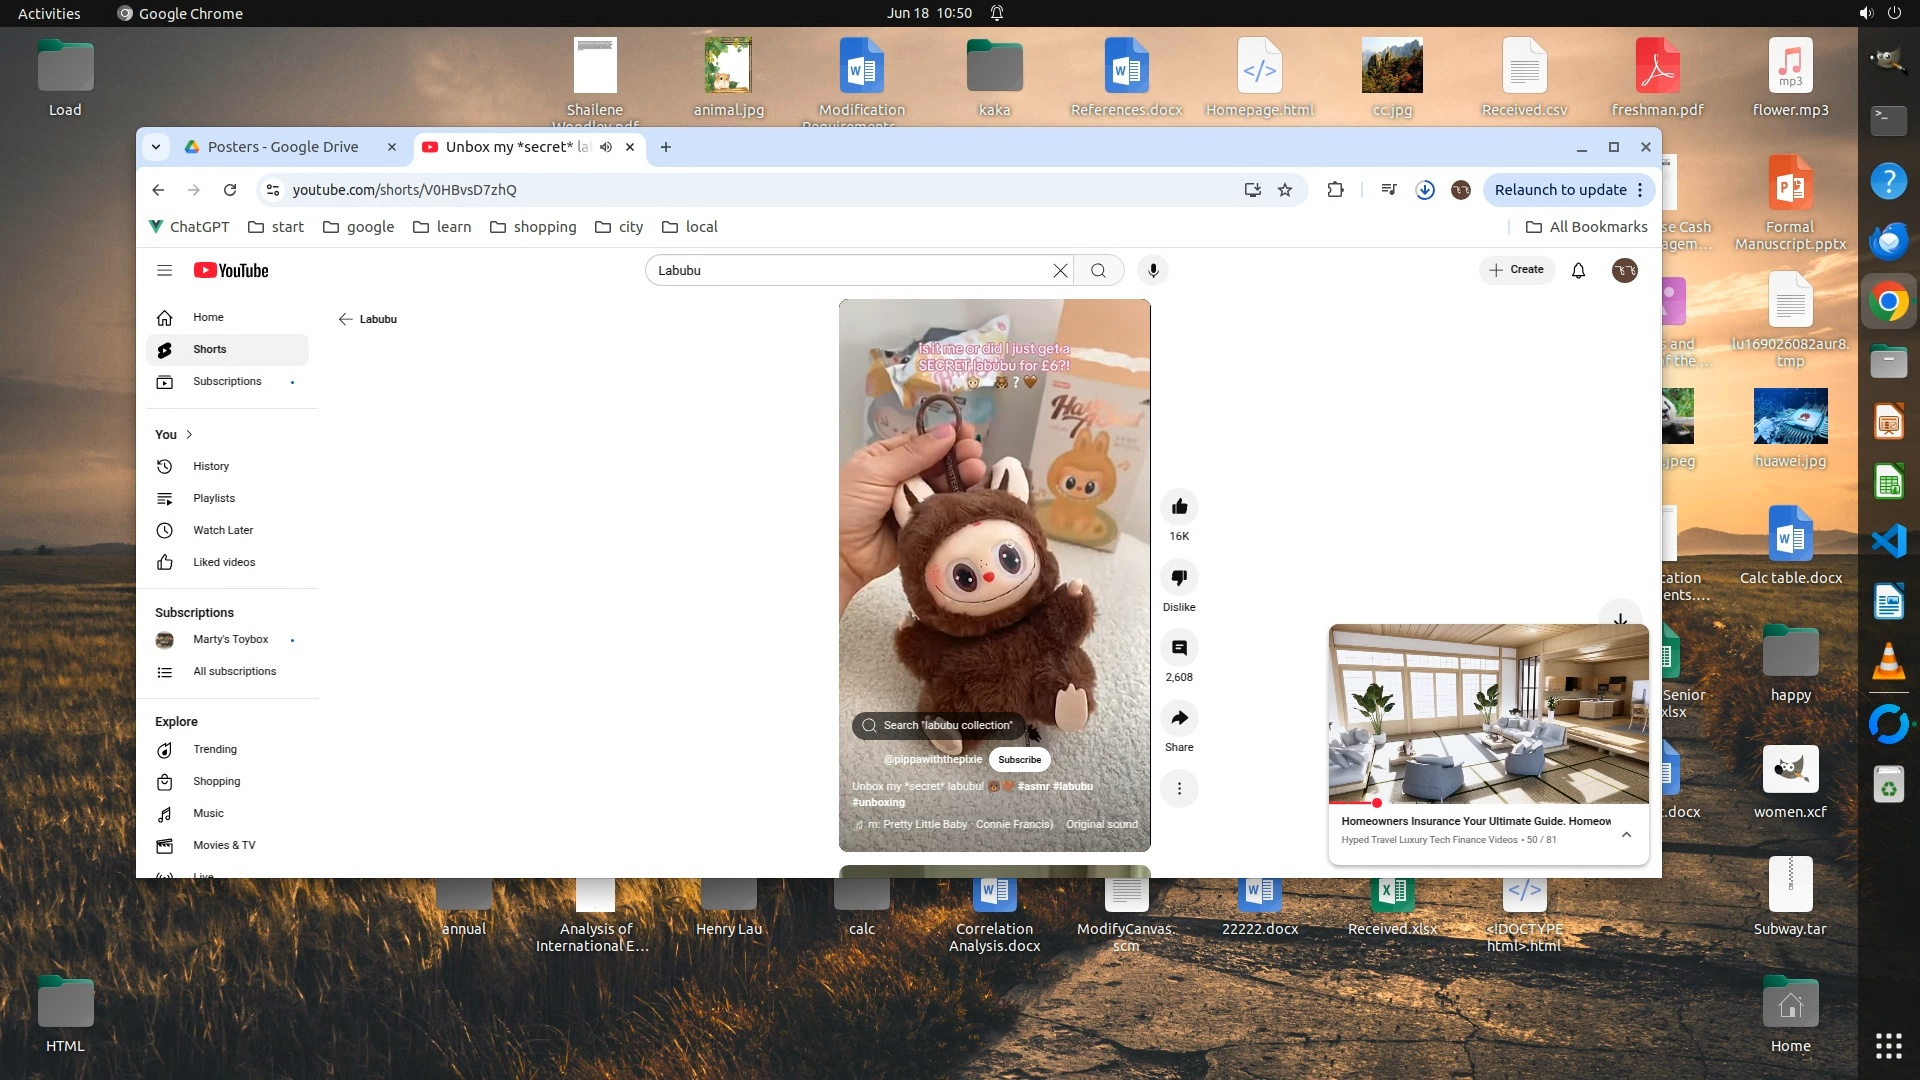Mute the YouTube tab audio

pos(606,147)
